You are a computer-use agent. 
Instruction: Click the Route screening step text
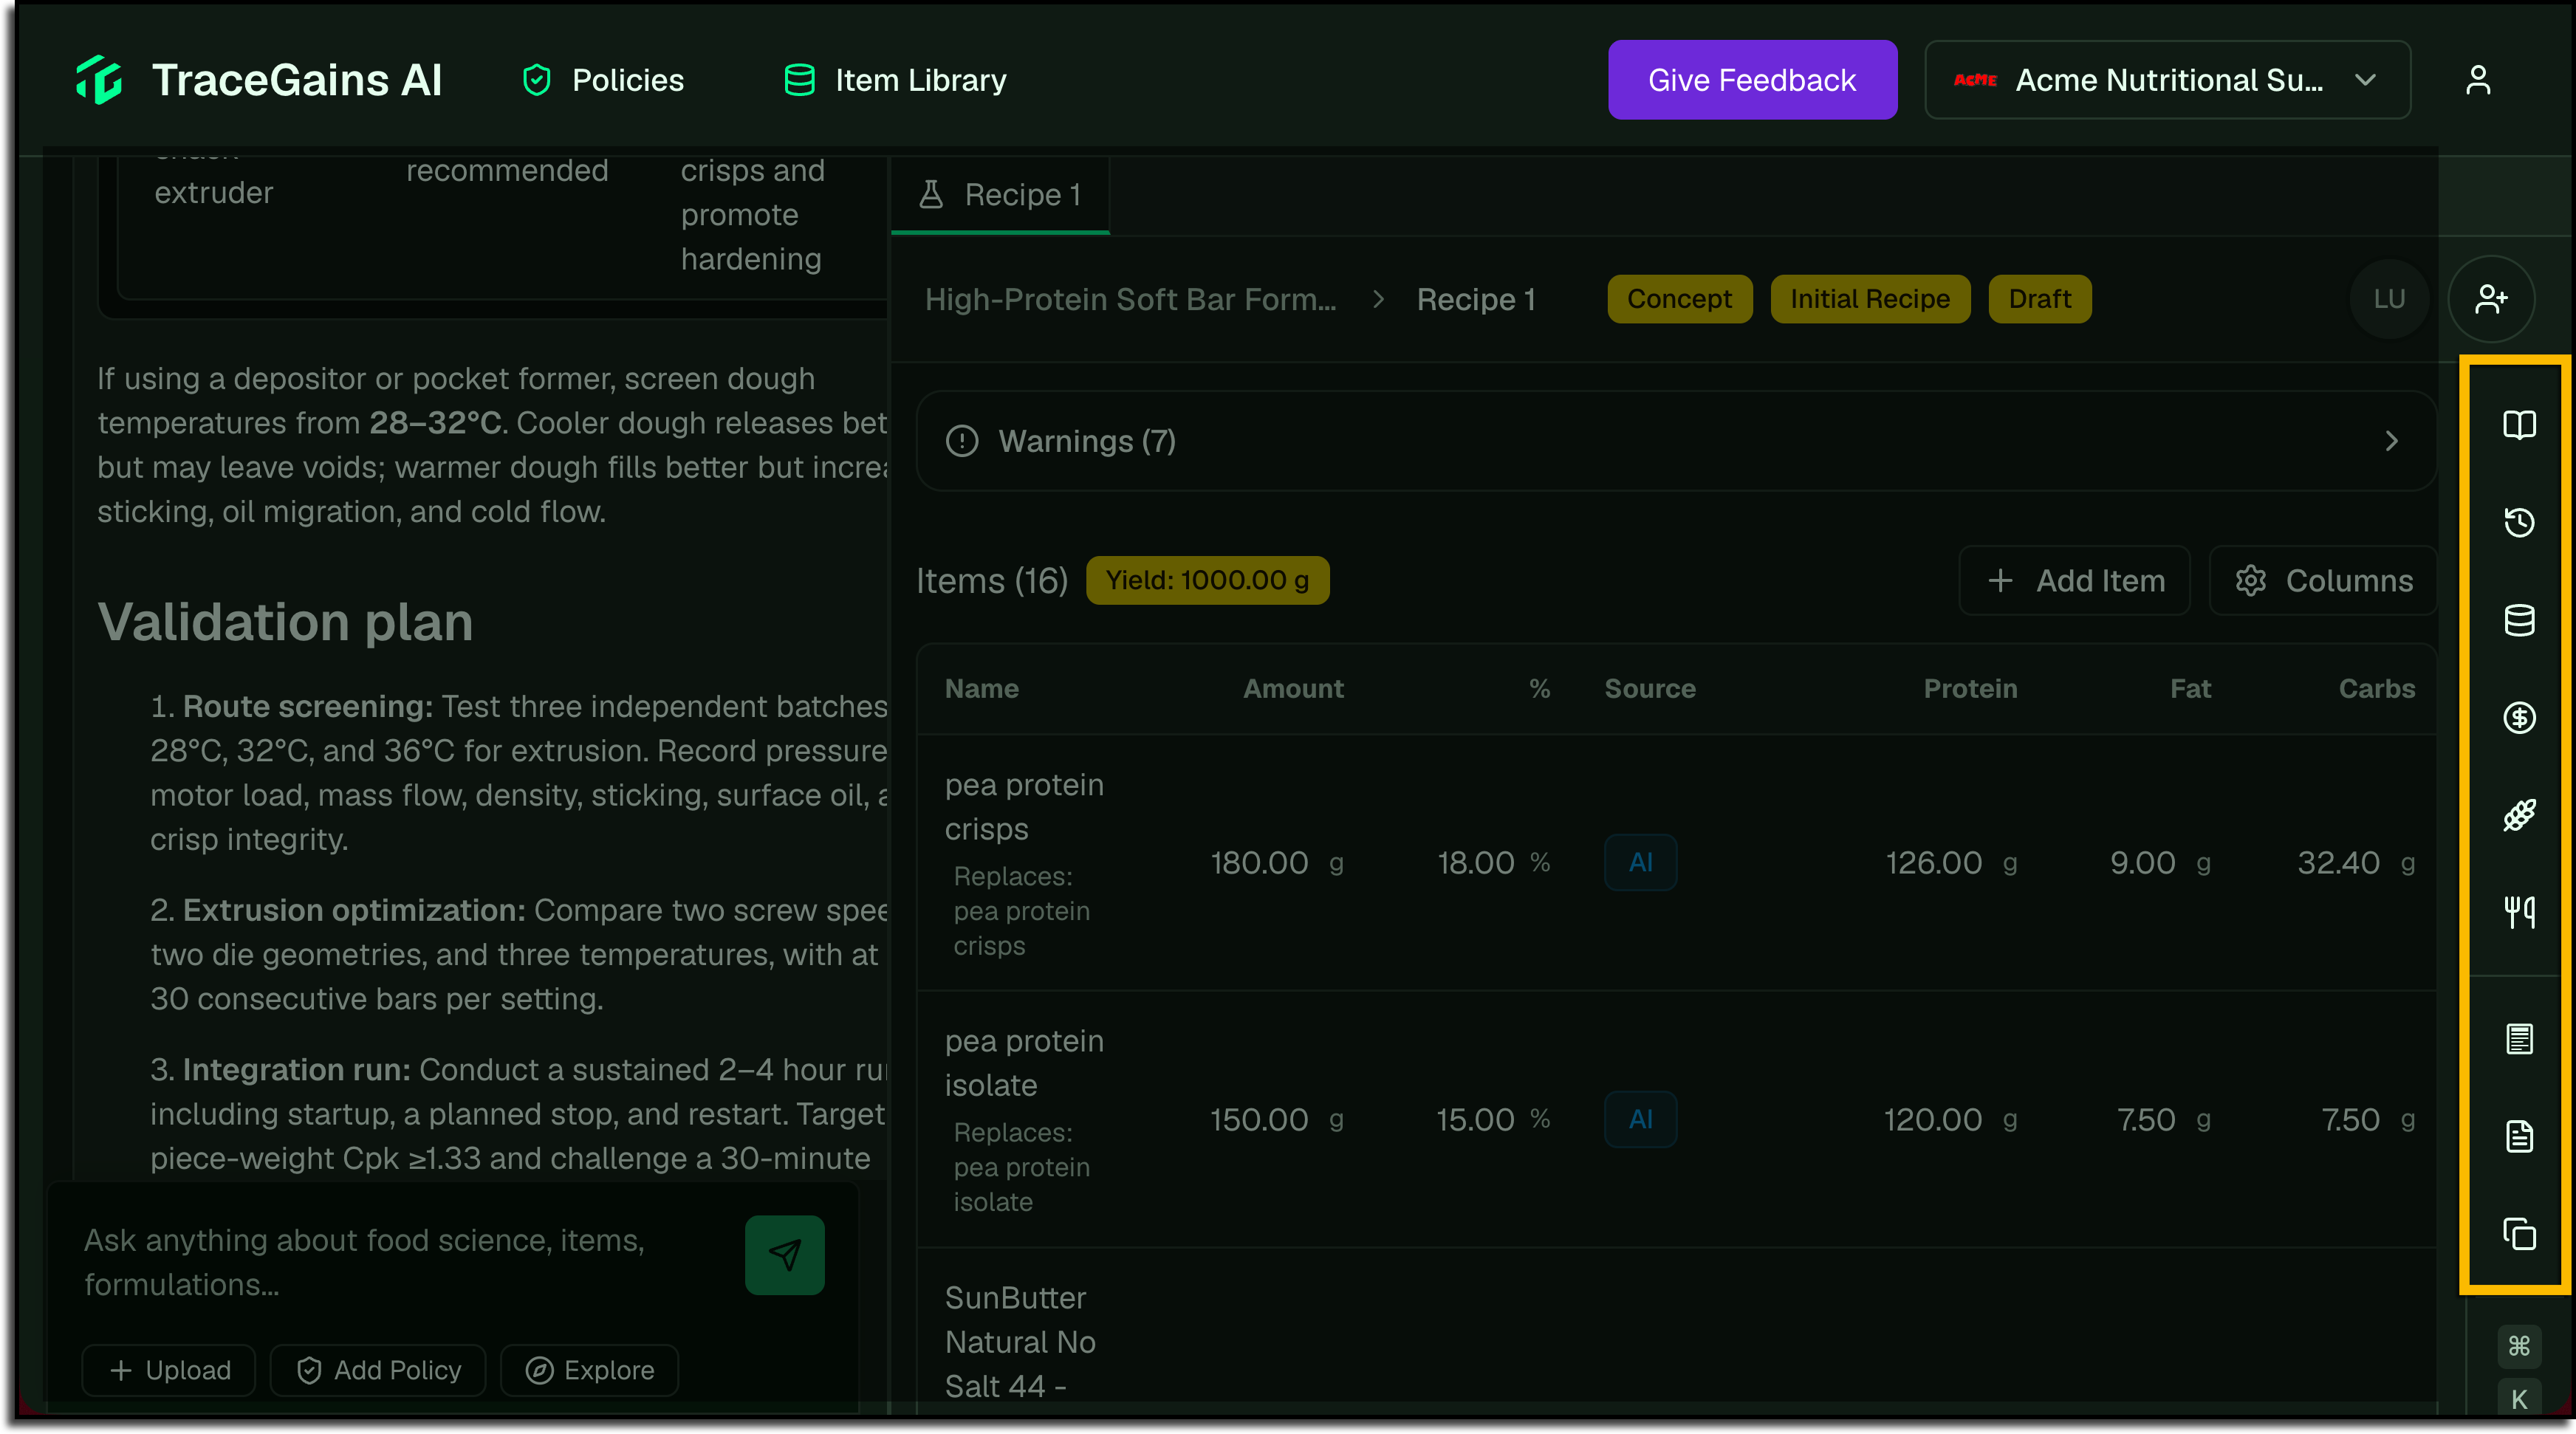tap(519, 773)
